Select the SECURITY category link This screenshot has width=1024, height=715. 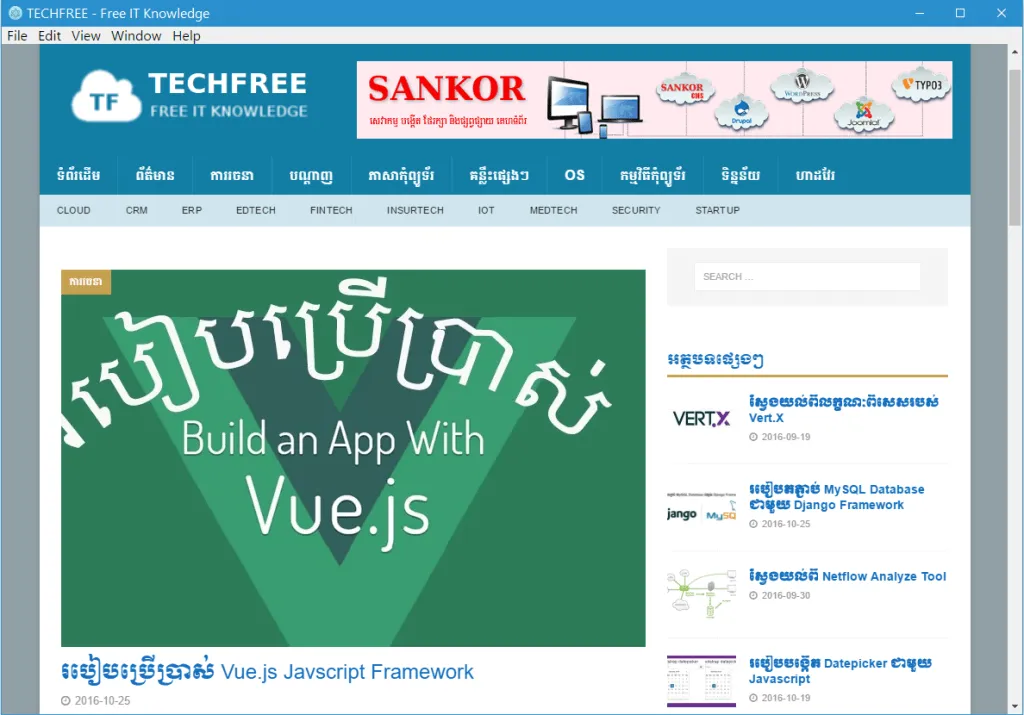636,210
